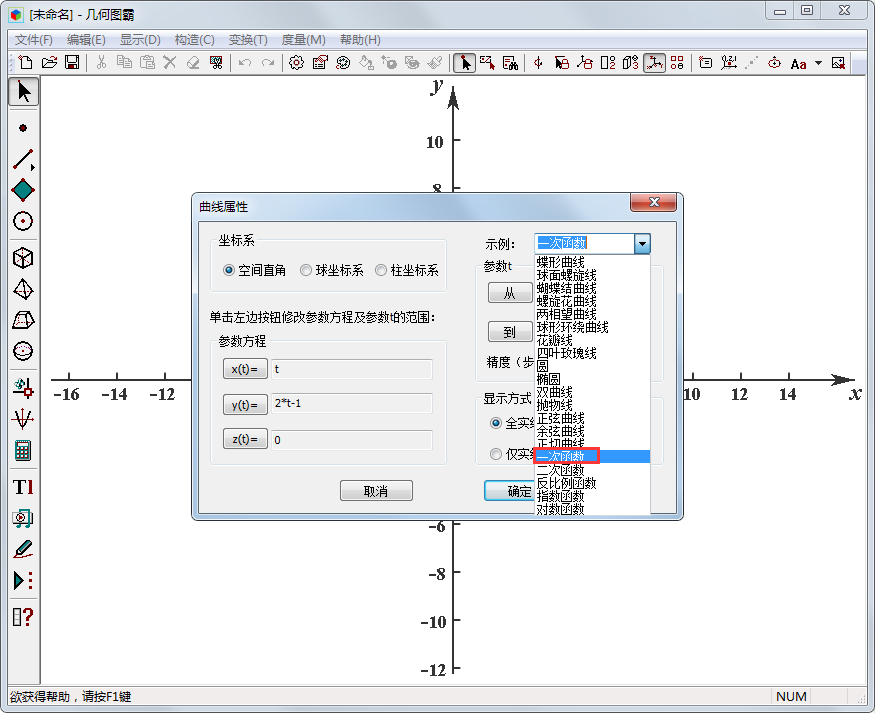
Task: Select the cube construction tool
Action: 22,257
